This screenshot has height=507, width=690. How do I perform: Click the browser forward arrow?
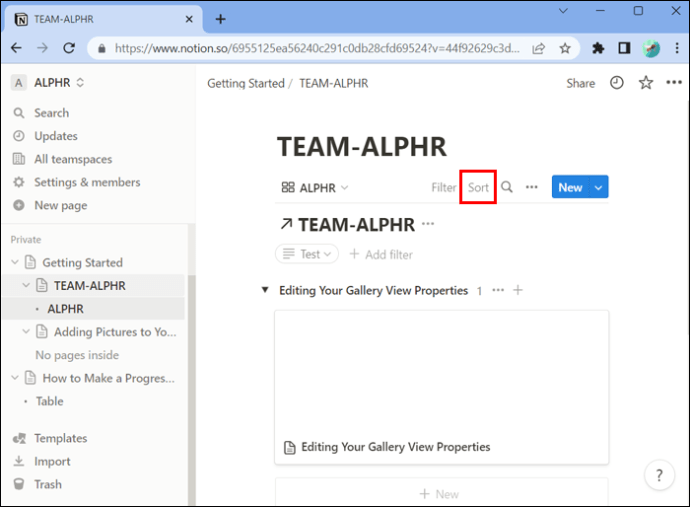point(43,48)
